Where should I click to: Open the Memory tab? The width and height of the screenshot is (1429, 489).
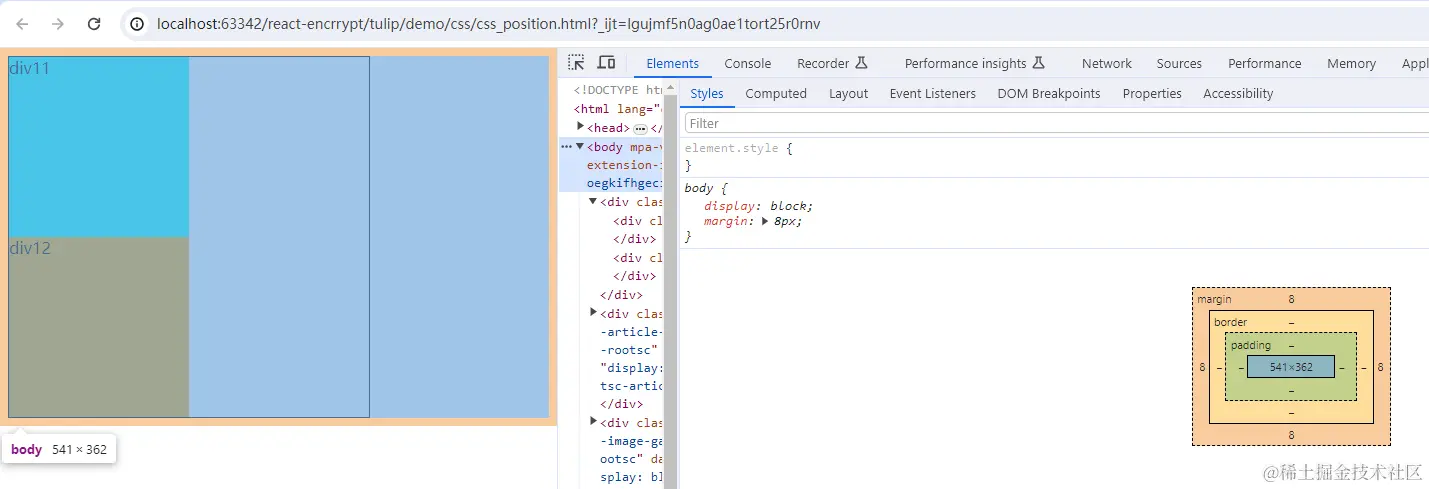[1352, 63]
